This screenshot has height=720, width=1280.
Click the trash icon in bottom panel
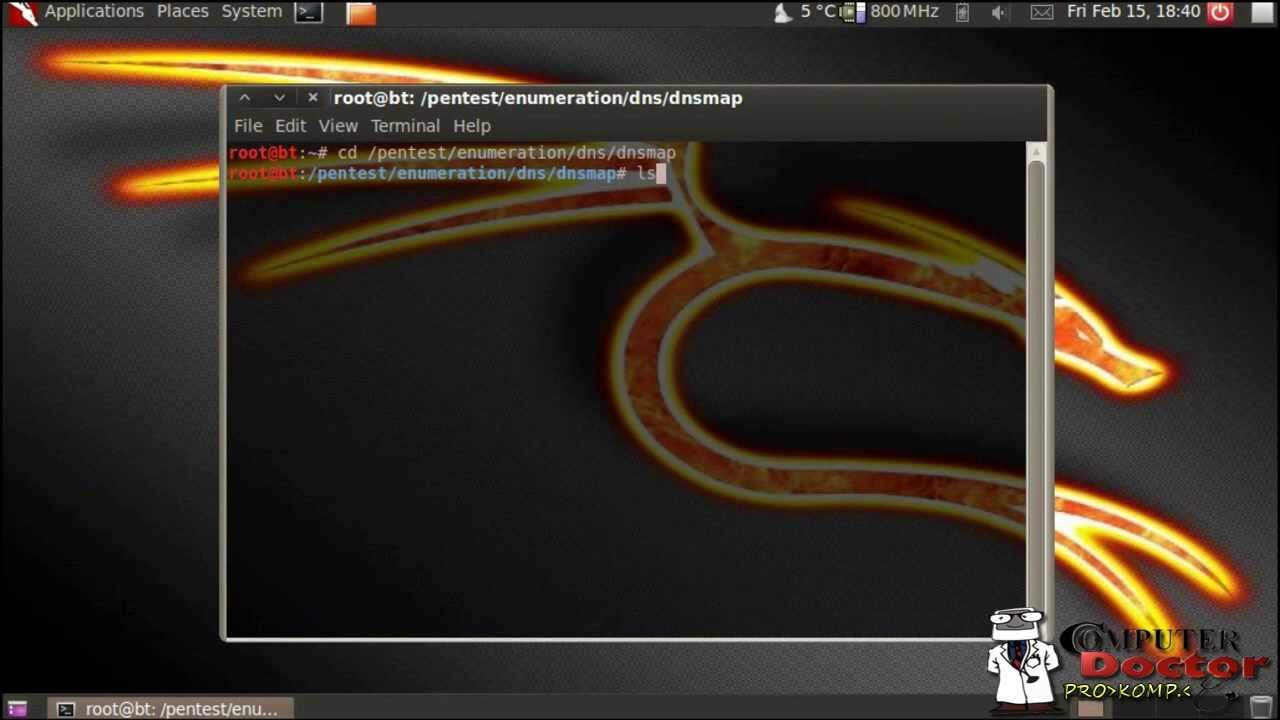pyautogui.click(x=1261, y=709)
